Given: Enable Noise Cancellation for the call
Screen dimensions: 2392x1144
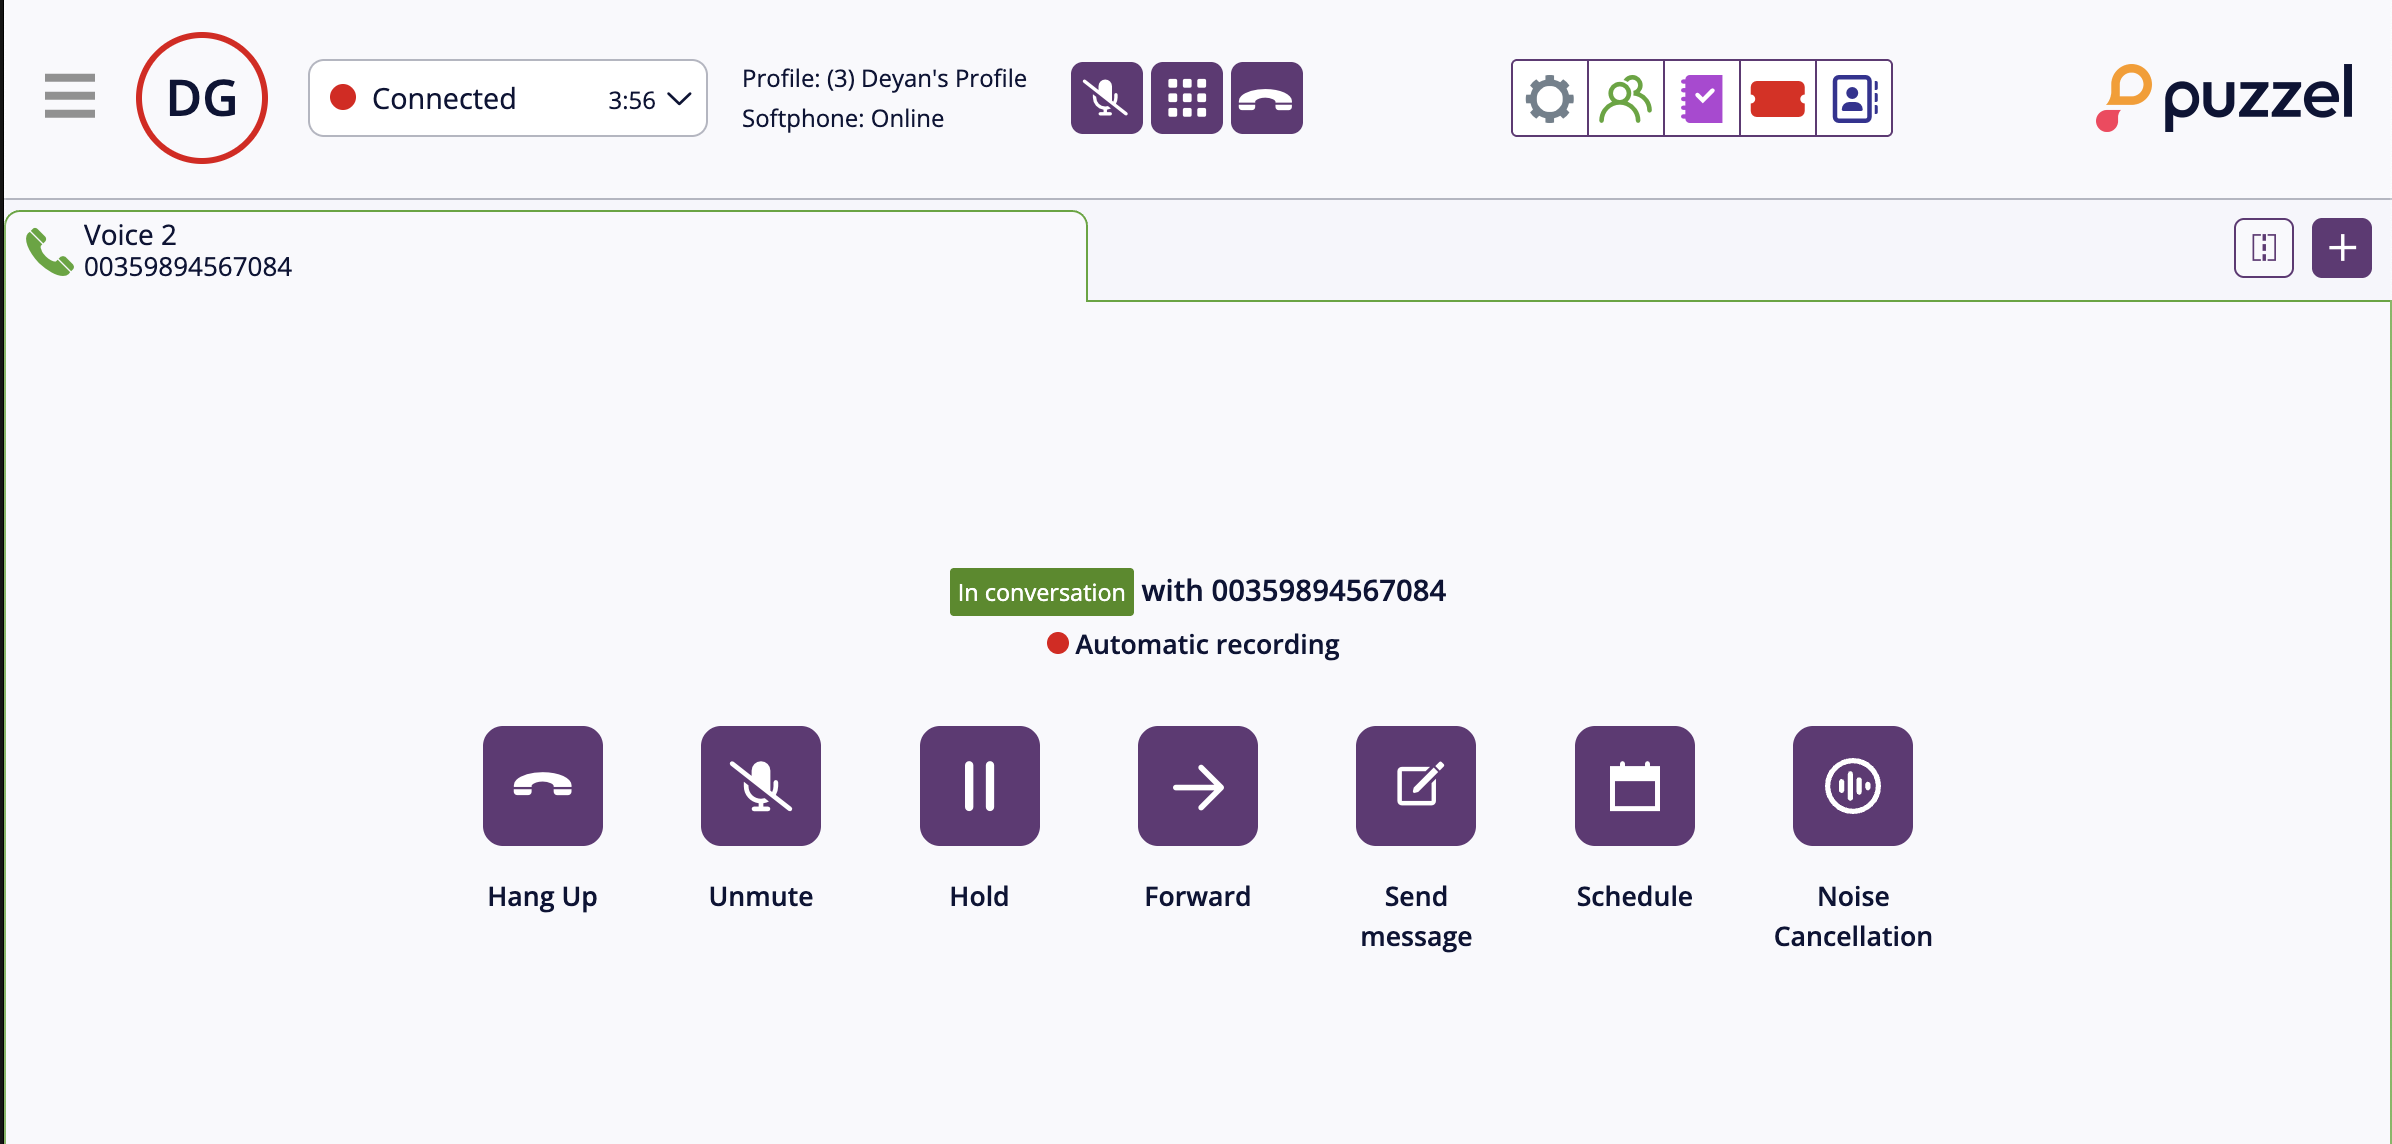Looking at the screenshot, I should click(1852, 786).
